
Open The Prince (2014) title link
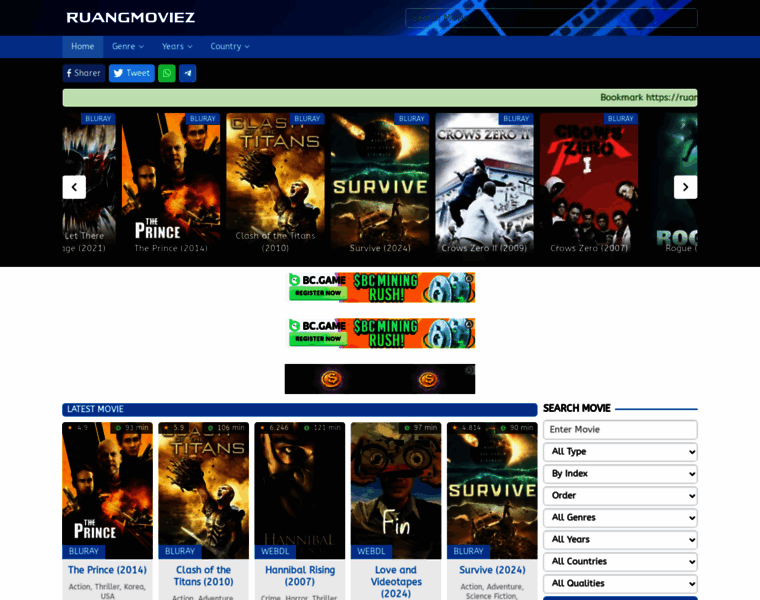(x=107, y=570)
